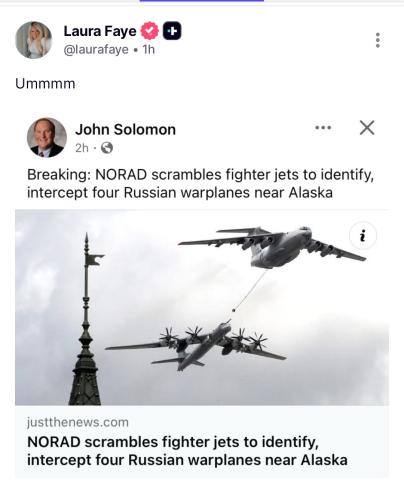Image resolution: width=404 pixels, height=500 pixels.
Task: Open the vertical three-dot post options menu
Action: [x=378, y=40]
